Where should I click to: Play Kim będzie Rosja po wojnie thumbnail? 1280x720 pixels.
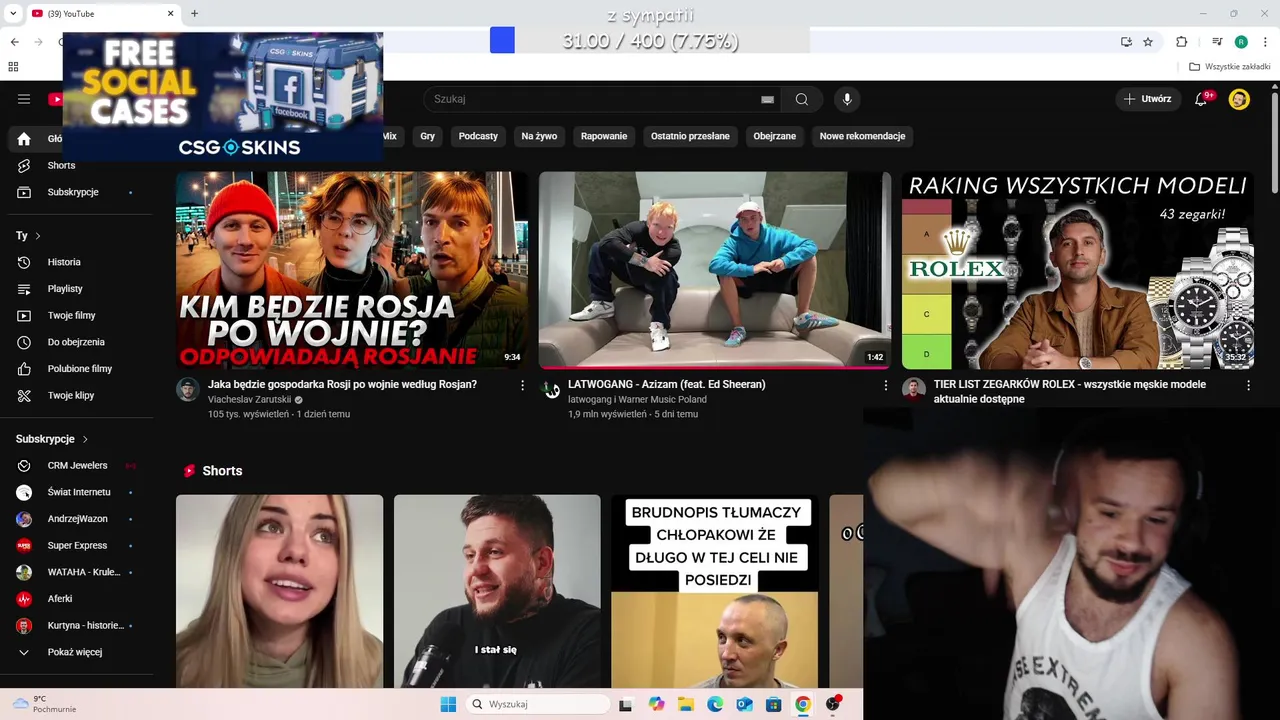(x=352, y=270)
